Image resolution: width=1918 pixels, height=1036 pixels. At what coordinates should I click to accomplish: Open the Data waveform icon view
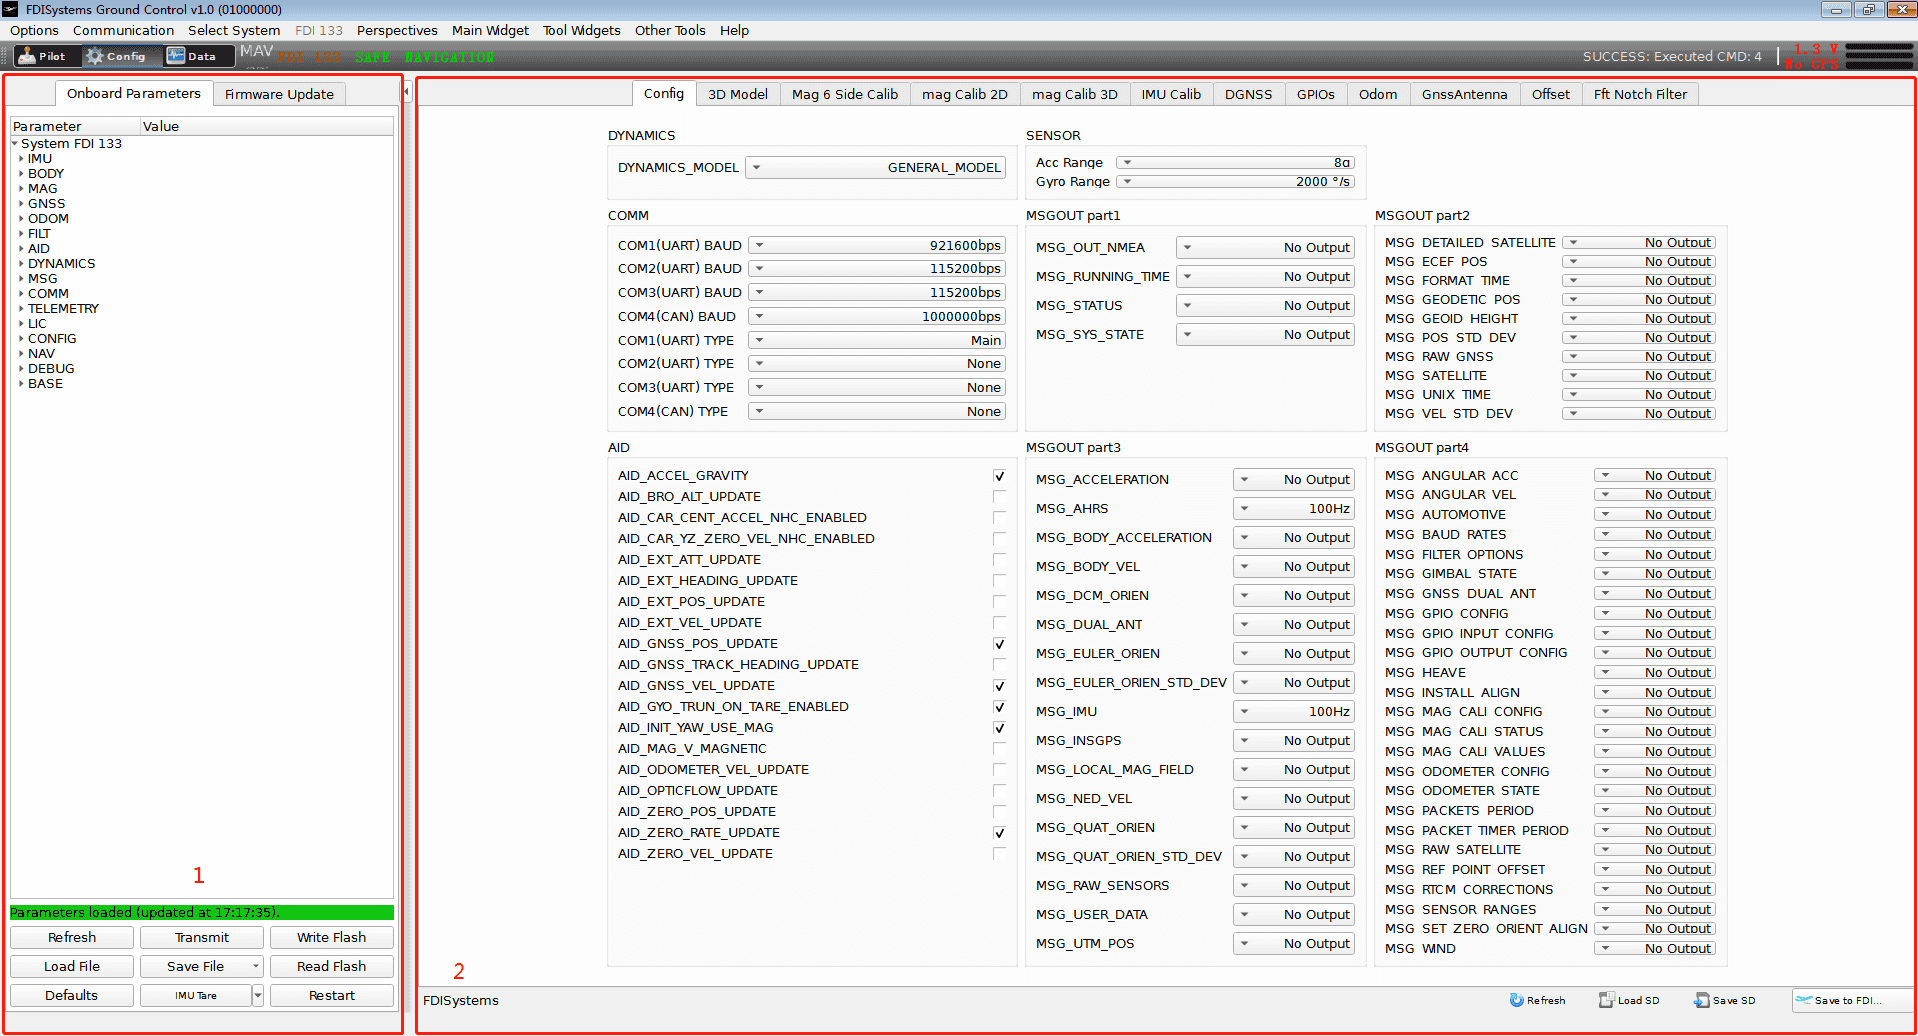(x=177, y=56)
